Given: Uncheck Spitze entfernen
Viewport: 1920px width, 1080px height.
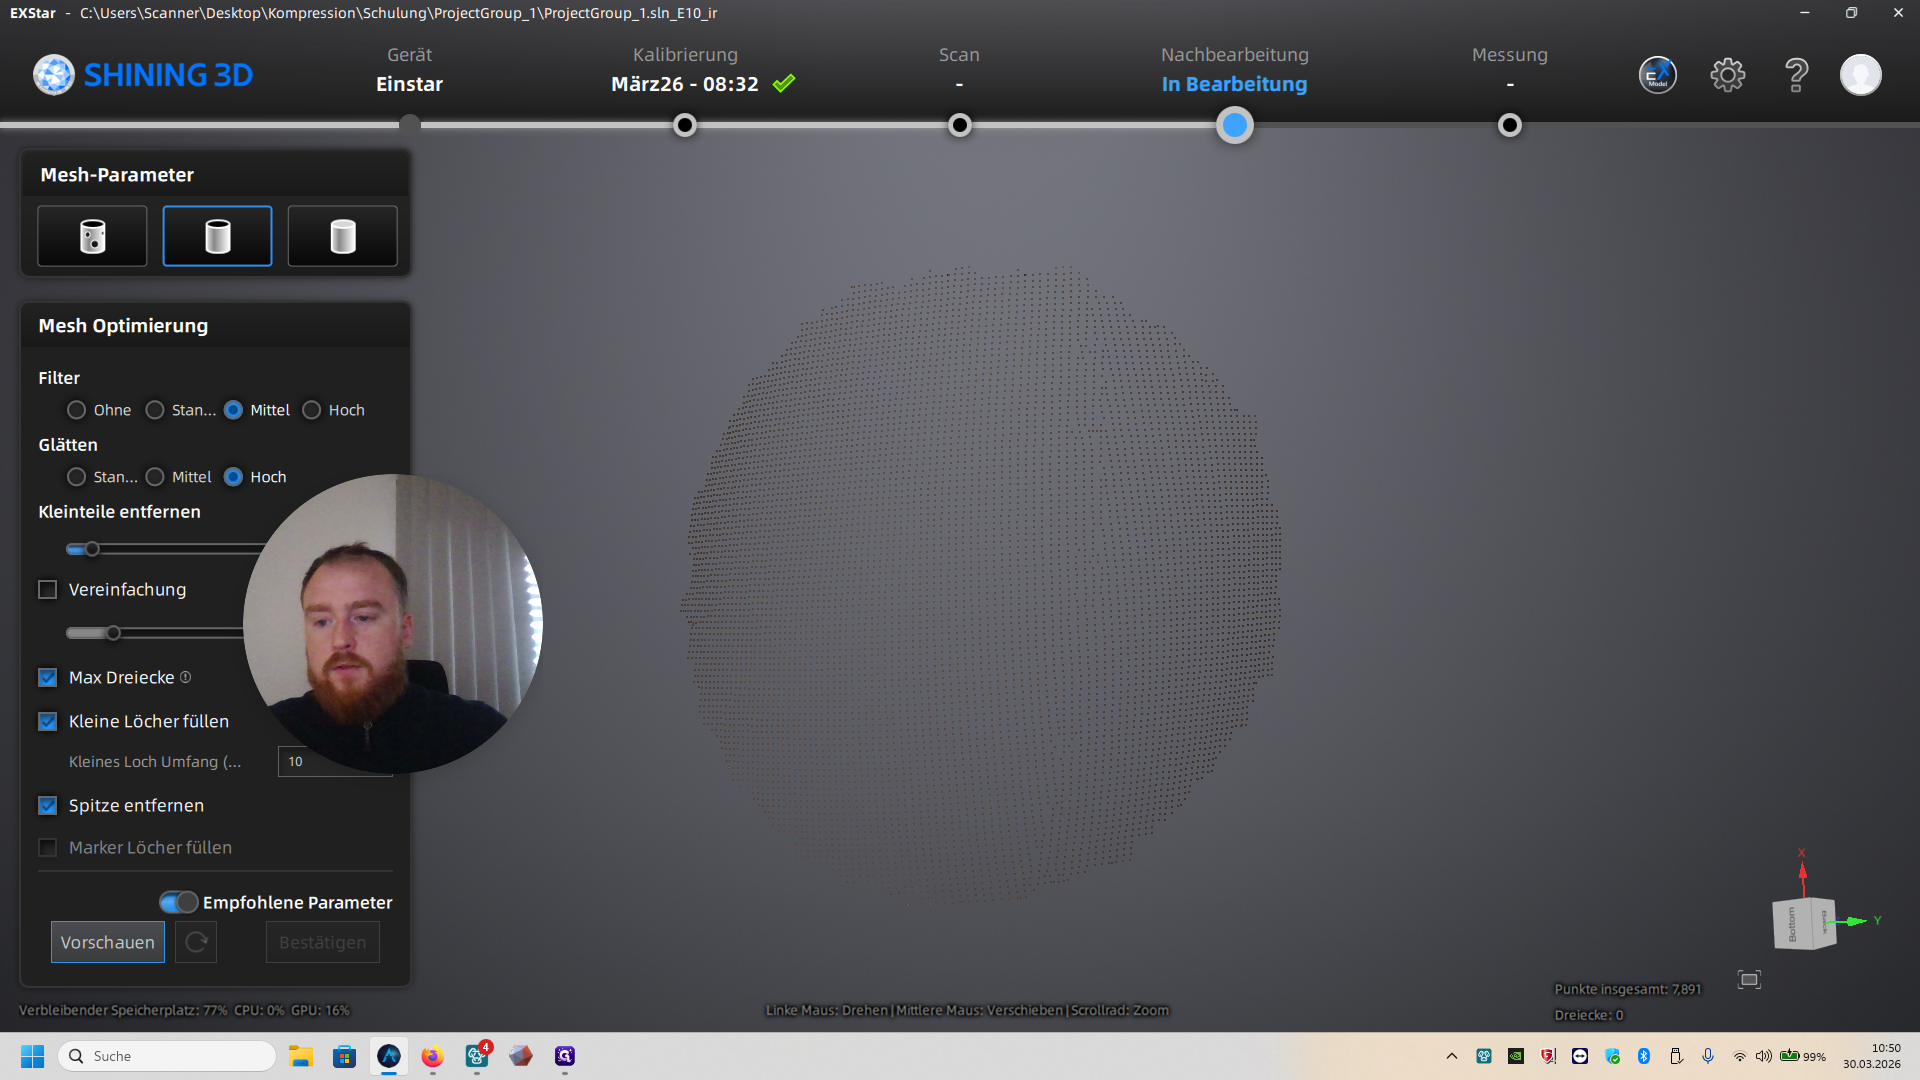Looking at the screenshot, I should [x=48, y=806].
